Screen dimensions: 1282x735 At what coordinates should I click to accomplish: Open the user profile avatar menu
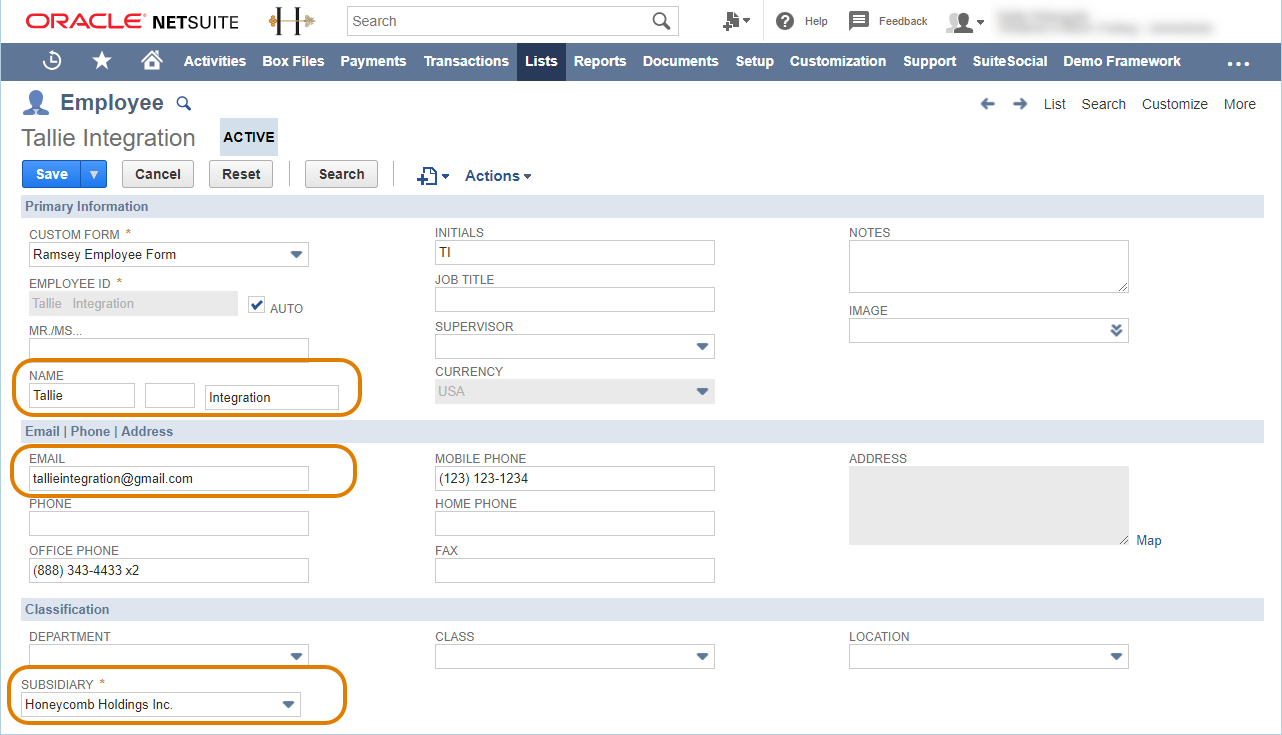[x=965, y=21]
